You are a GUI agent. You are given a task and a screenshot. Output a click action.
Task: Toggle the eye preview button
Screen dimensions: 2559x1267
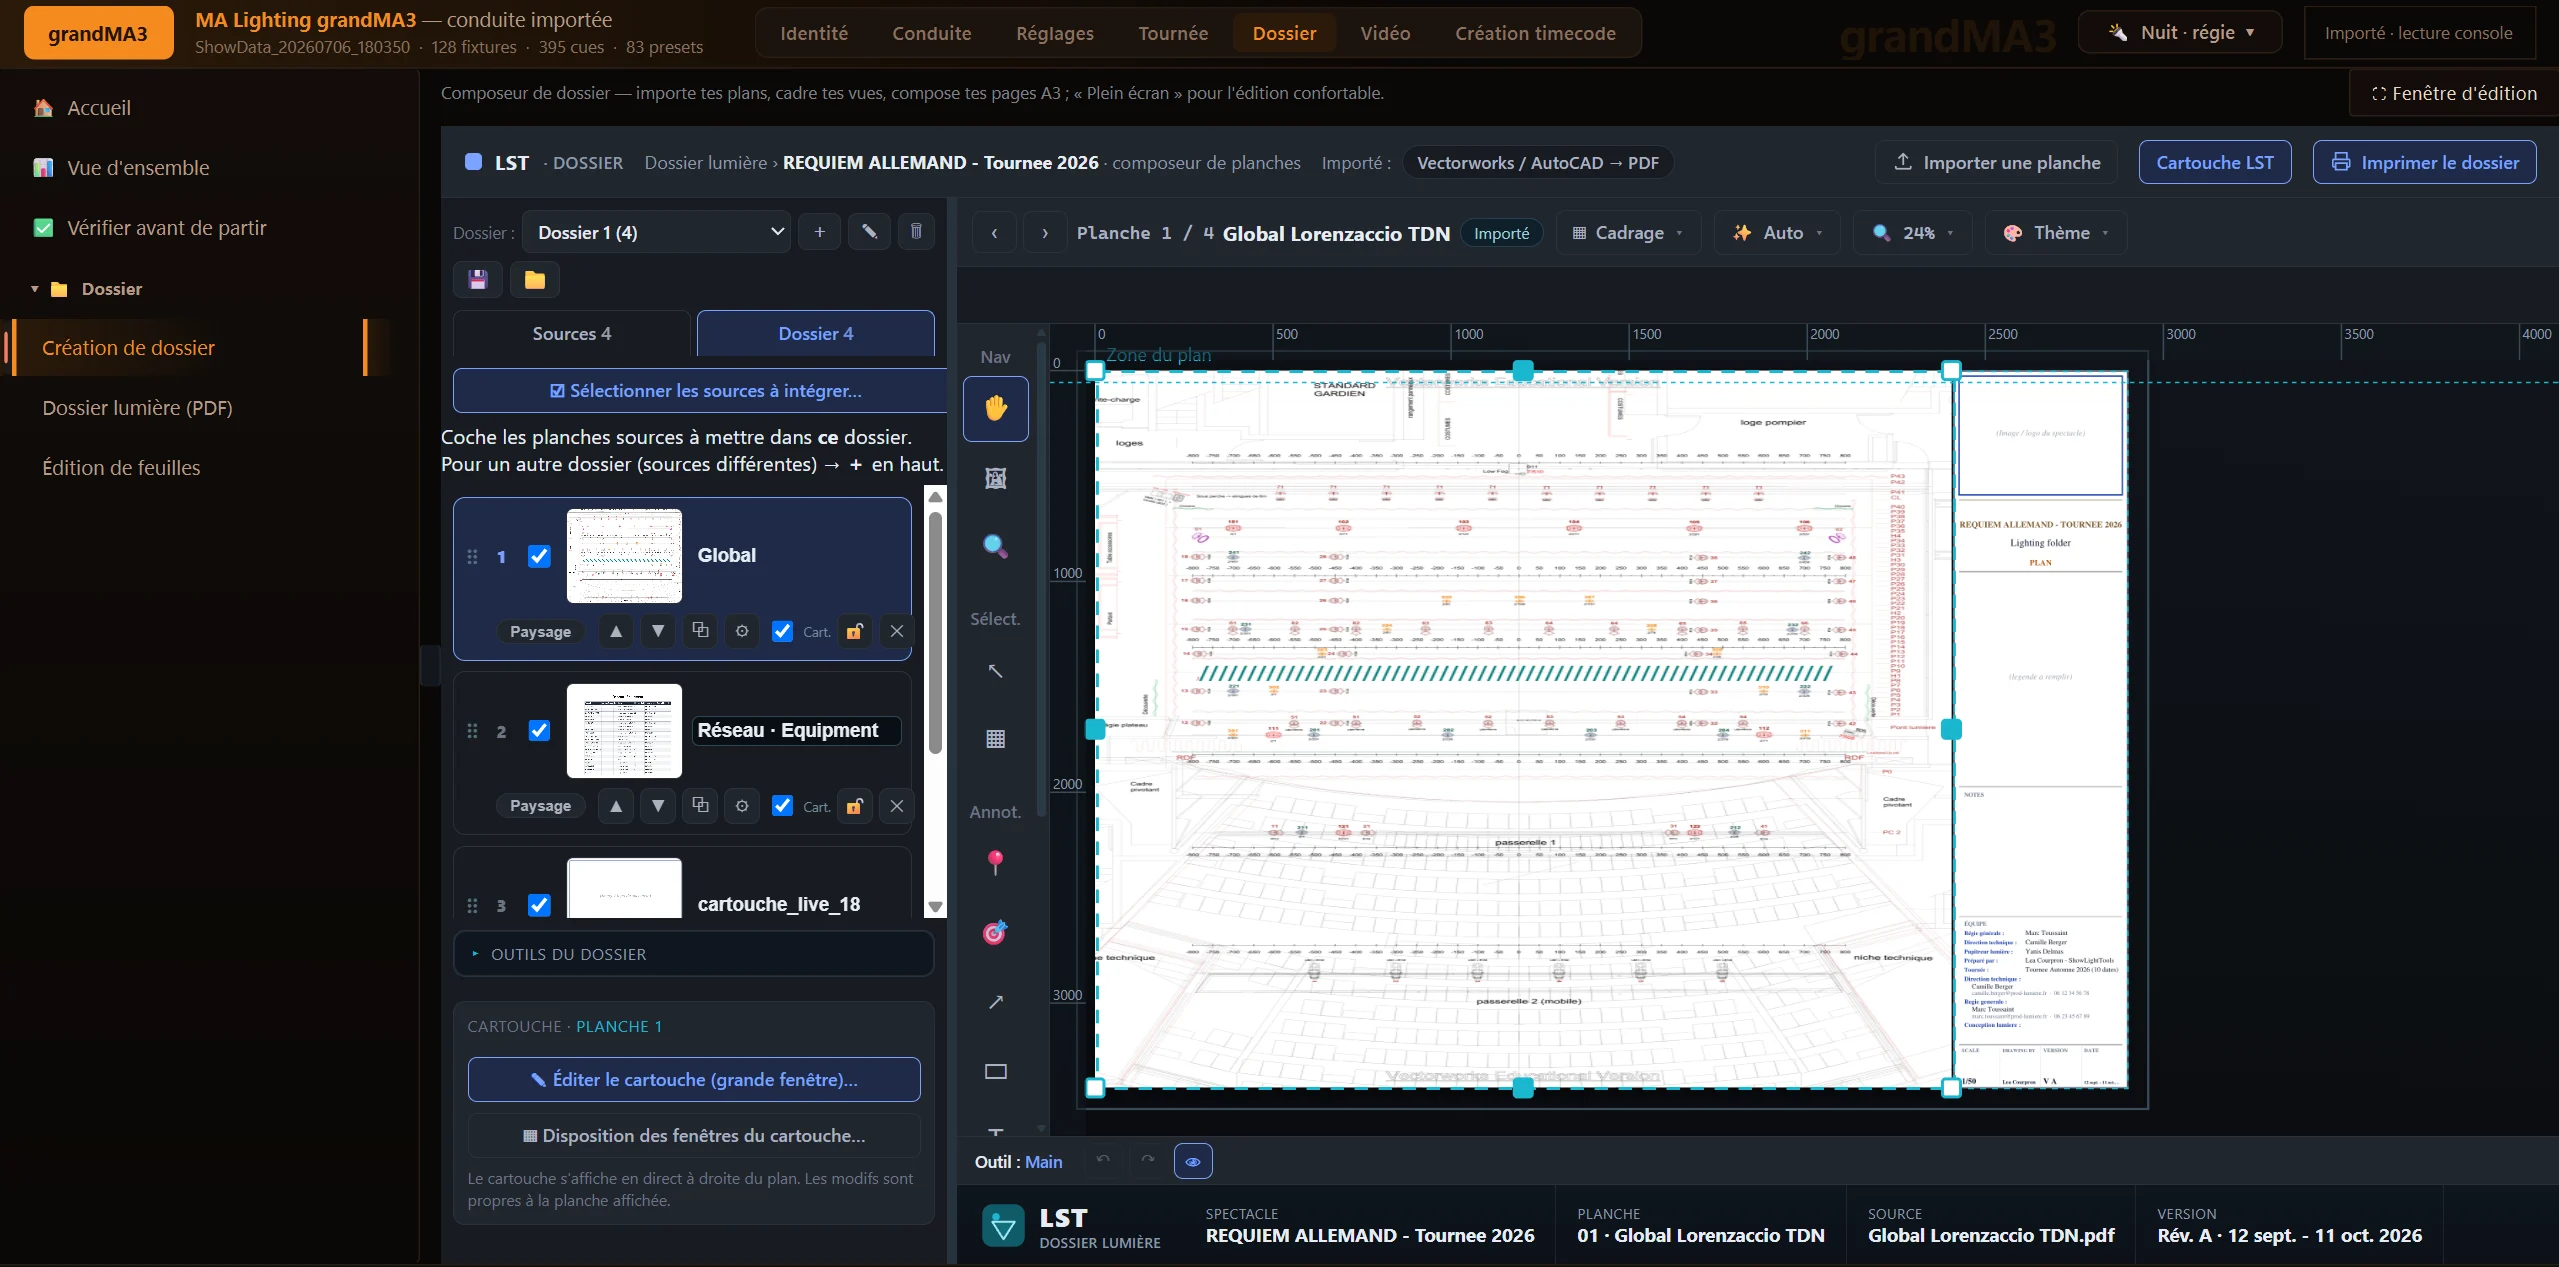coord(1193,1161)
